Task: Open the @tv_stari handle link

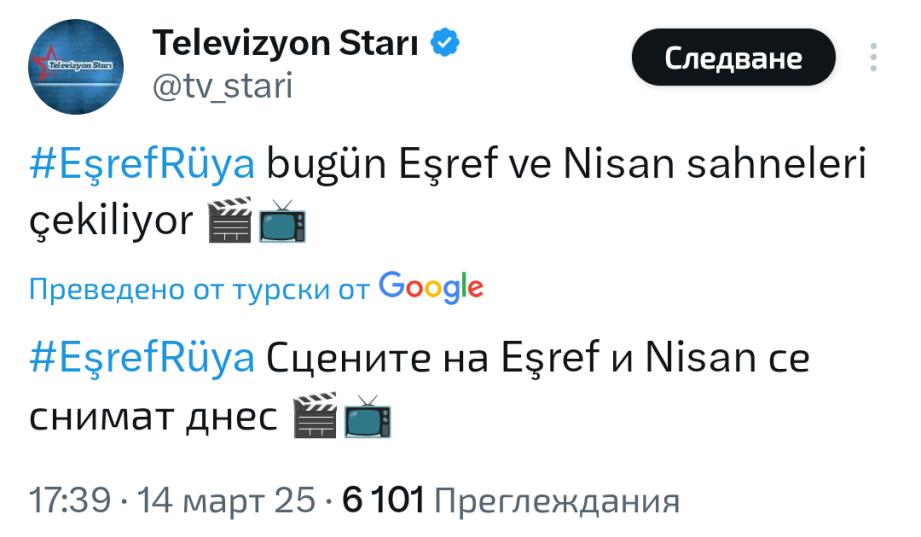Action: tap(222, 87)
